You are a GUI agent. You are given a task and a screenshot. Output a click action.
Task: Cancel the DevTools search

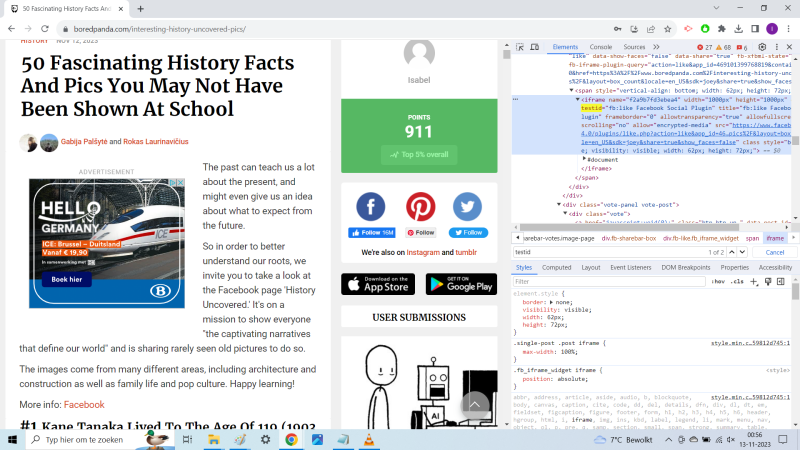click(774, 252)
